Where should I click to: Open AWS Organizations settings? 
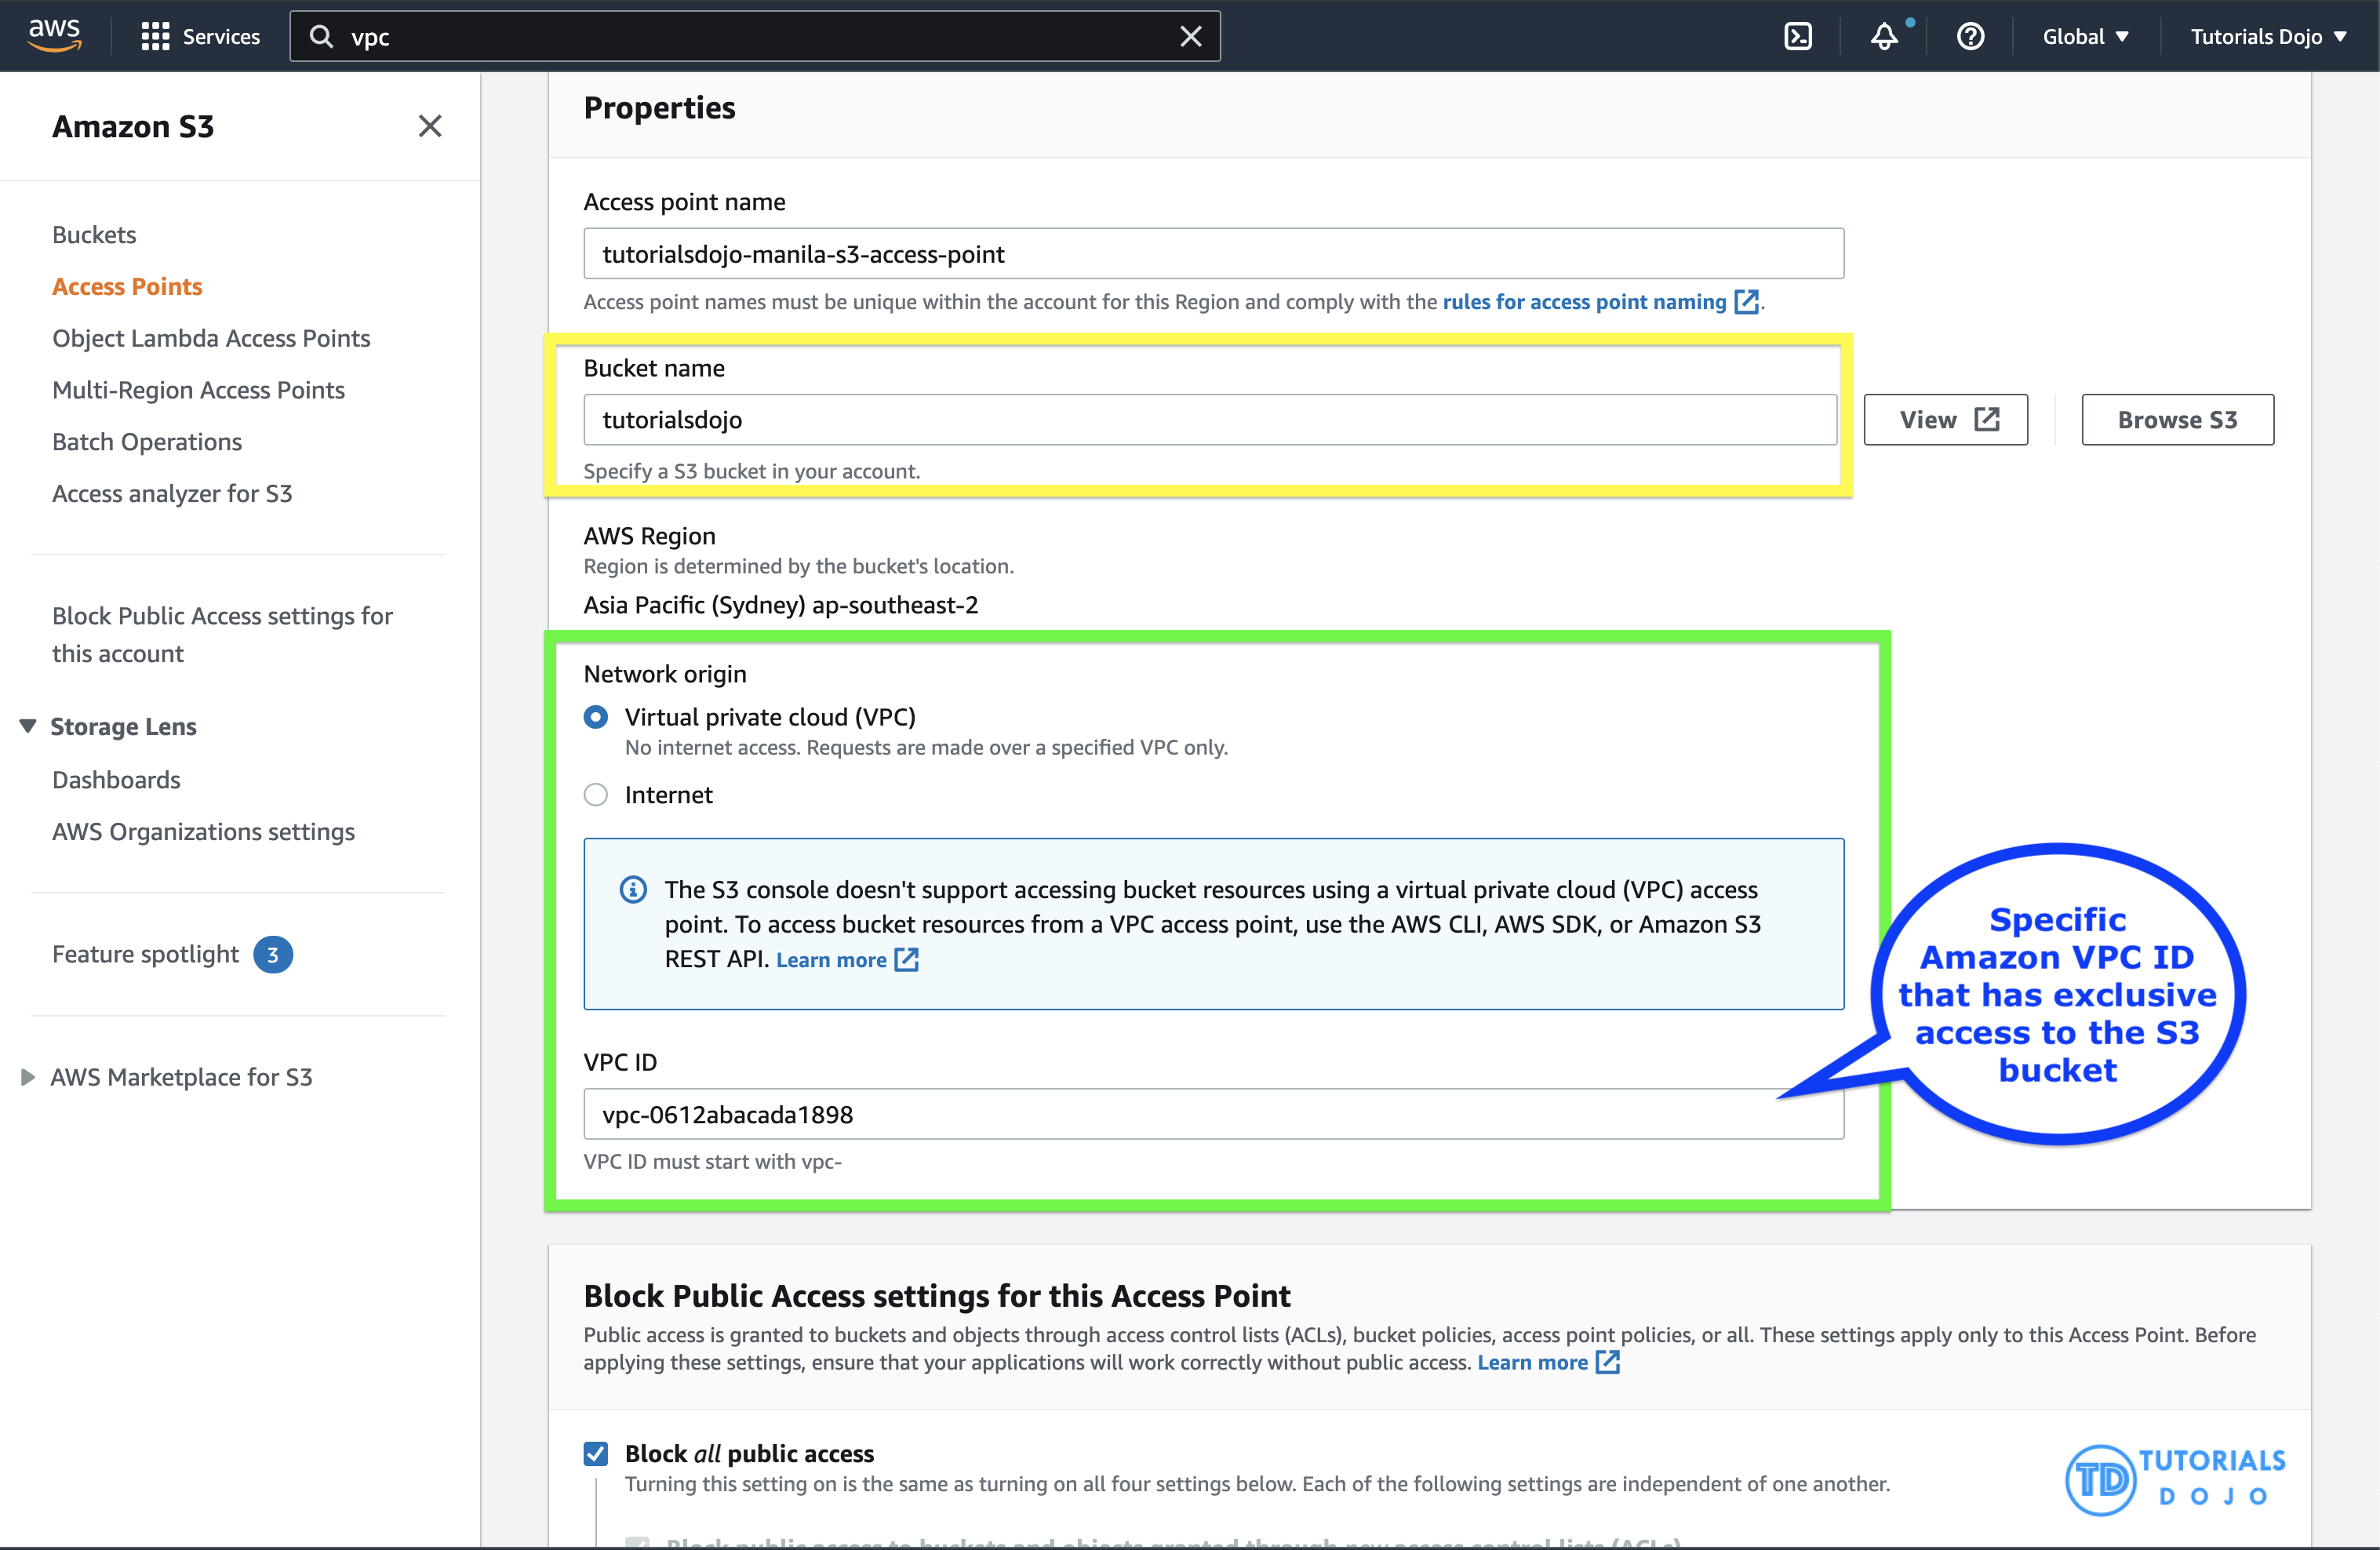(203, 832)
